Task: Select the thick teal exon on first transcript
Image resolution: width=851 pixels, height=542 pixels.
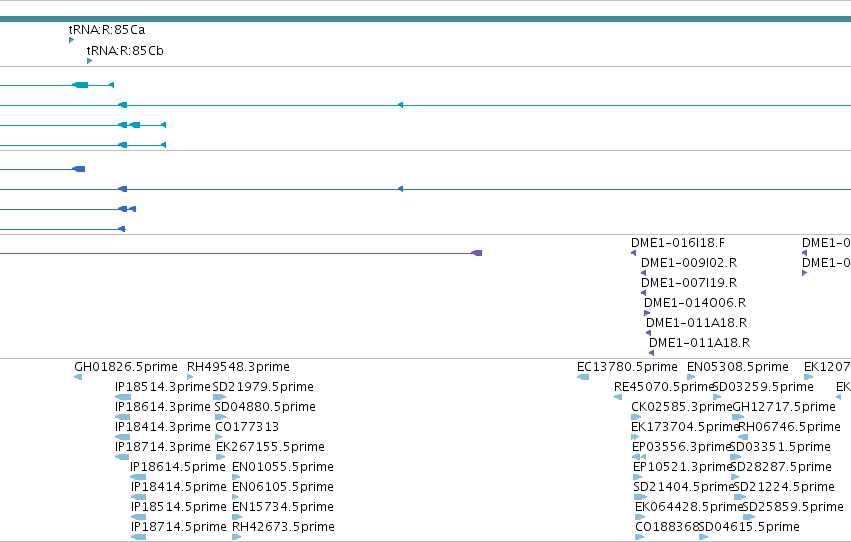Action: (x=80, y=85)
